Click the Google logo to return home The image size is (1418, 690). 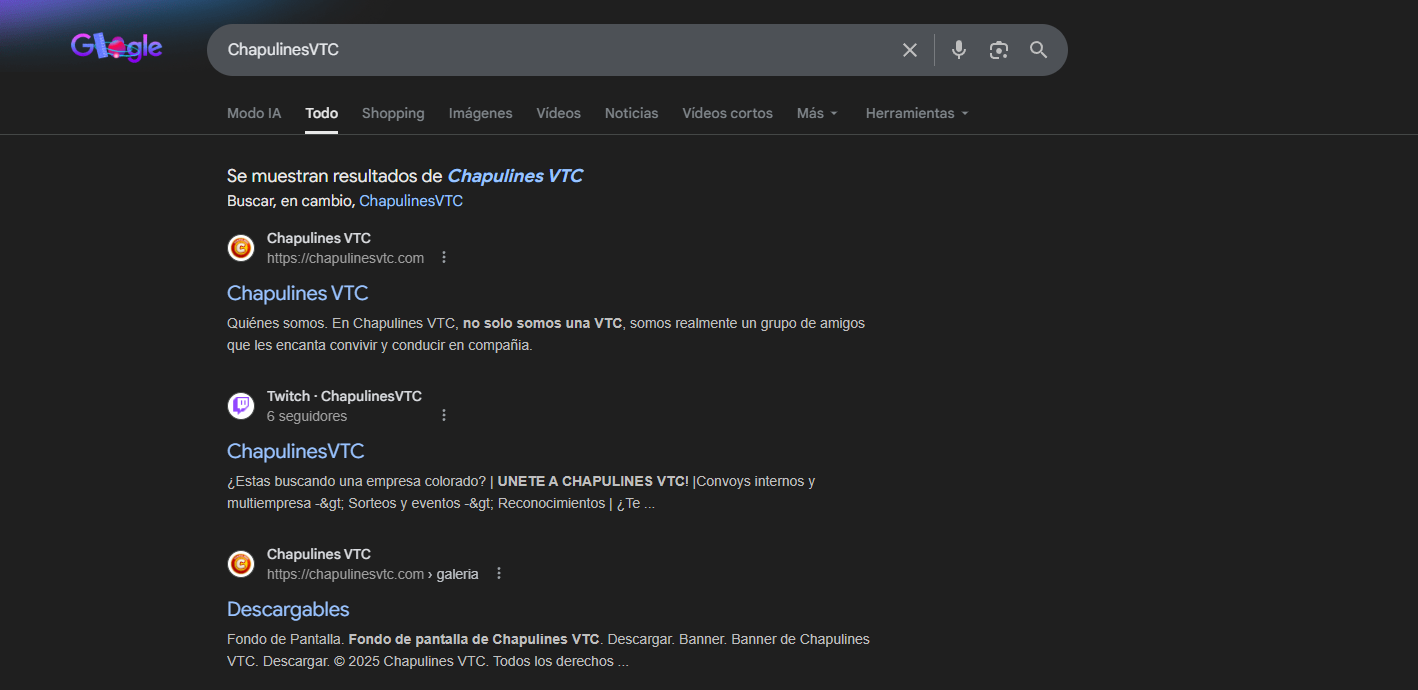[116, 46]
